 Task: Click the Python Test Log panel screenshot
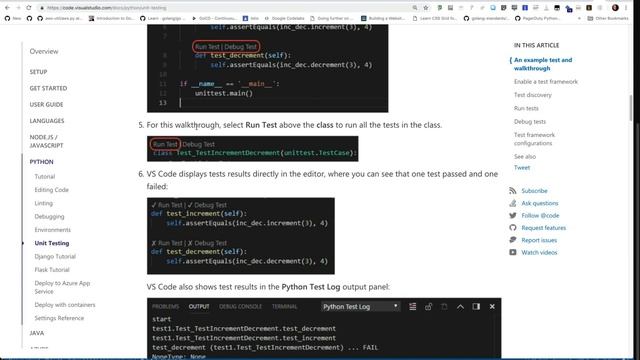point(324,329)
